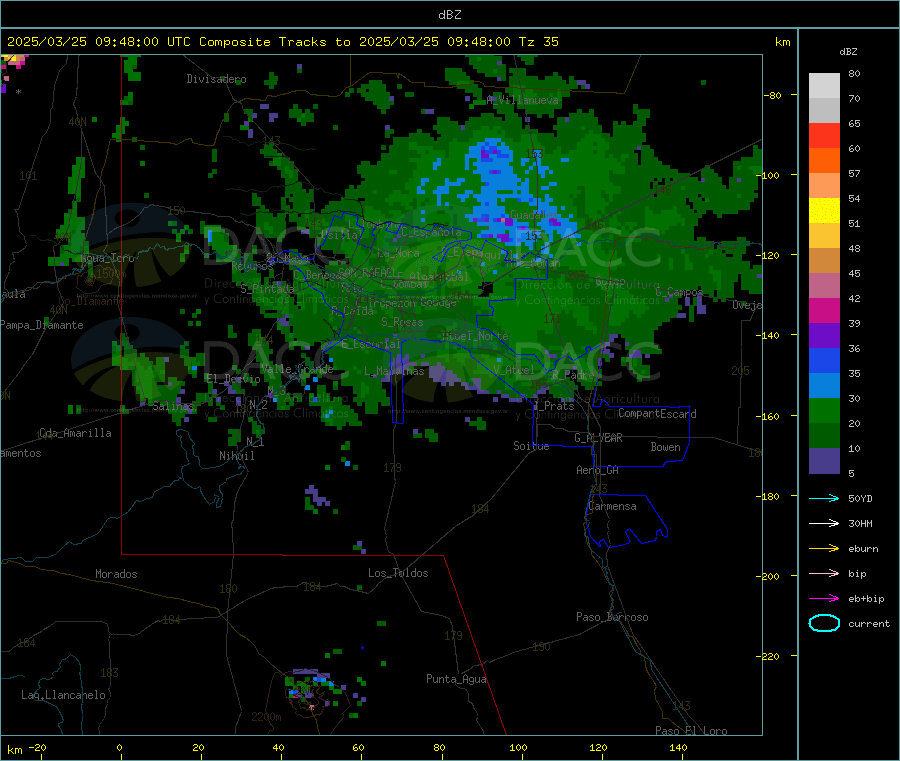900x761 pixels.
Task: Click the 'Los_Toldos' map label
Action: pos(398,573)
